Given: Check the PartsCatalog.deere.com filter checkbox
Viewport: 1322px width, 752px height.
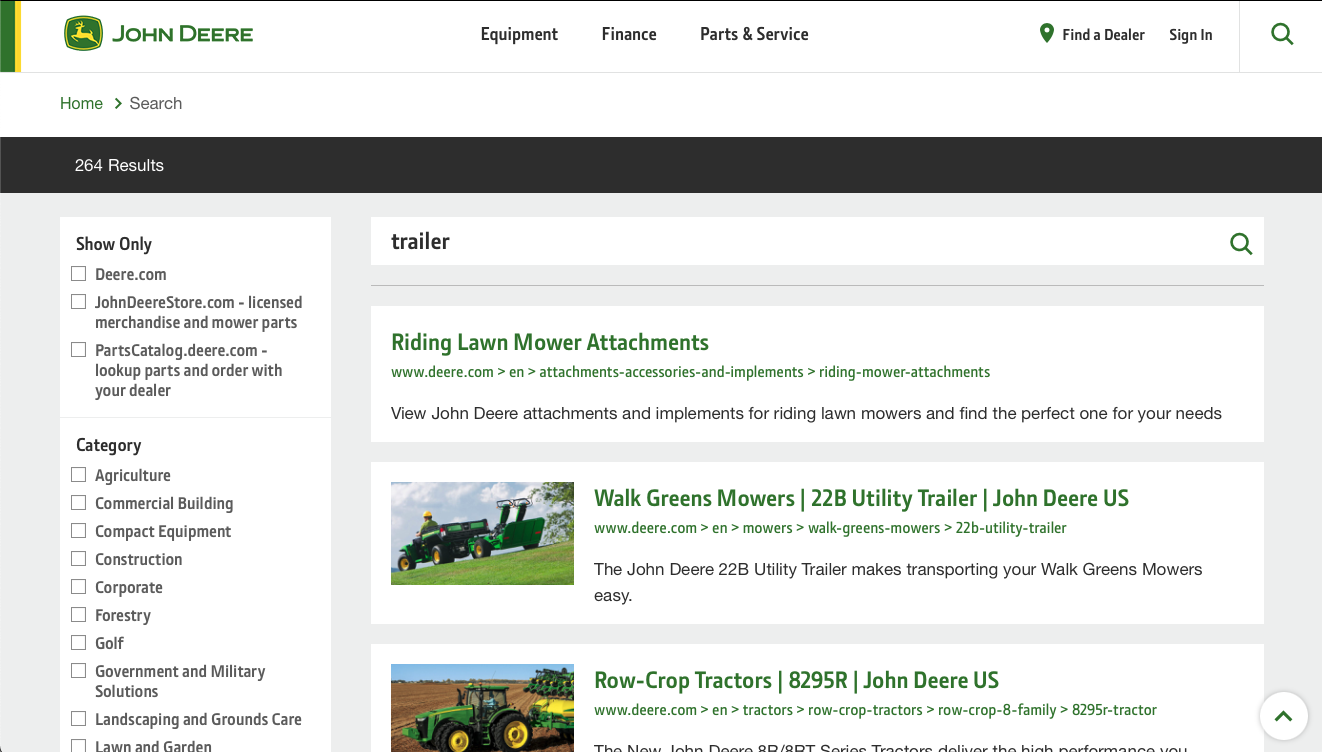Looking at the screenshot, I should (x=79, y=350).
